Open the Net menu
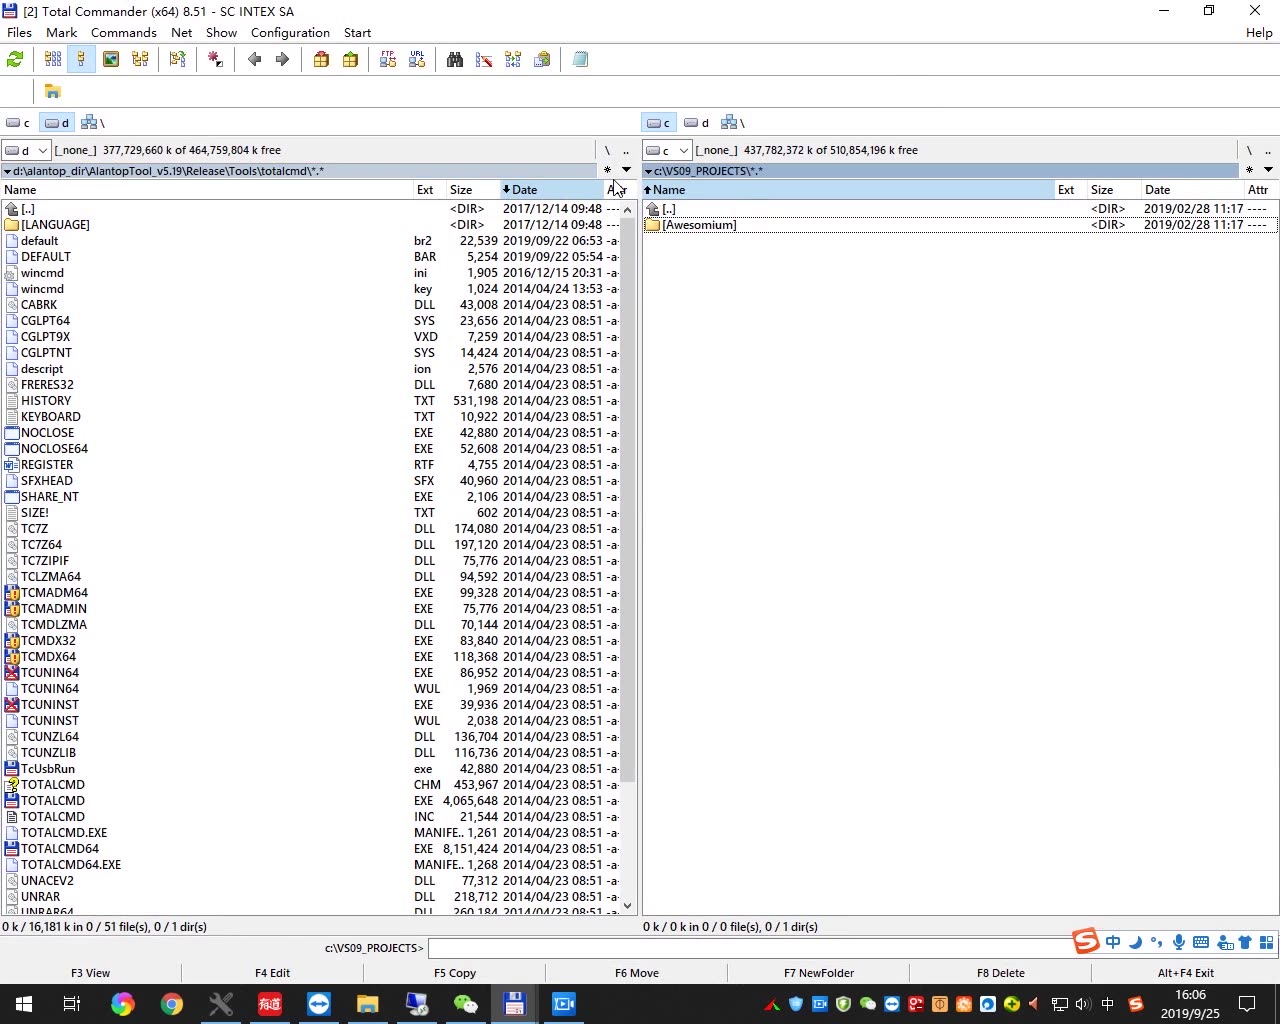Screen dimensions: 1280x1024 point(181,32)
